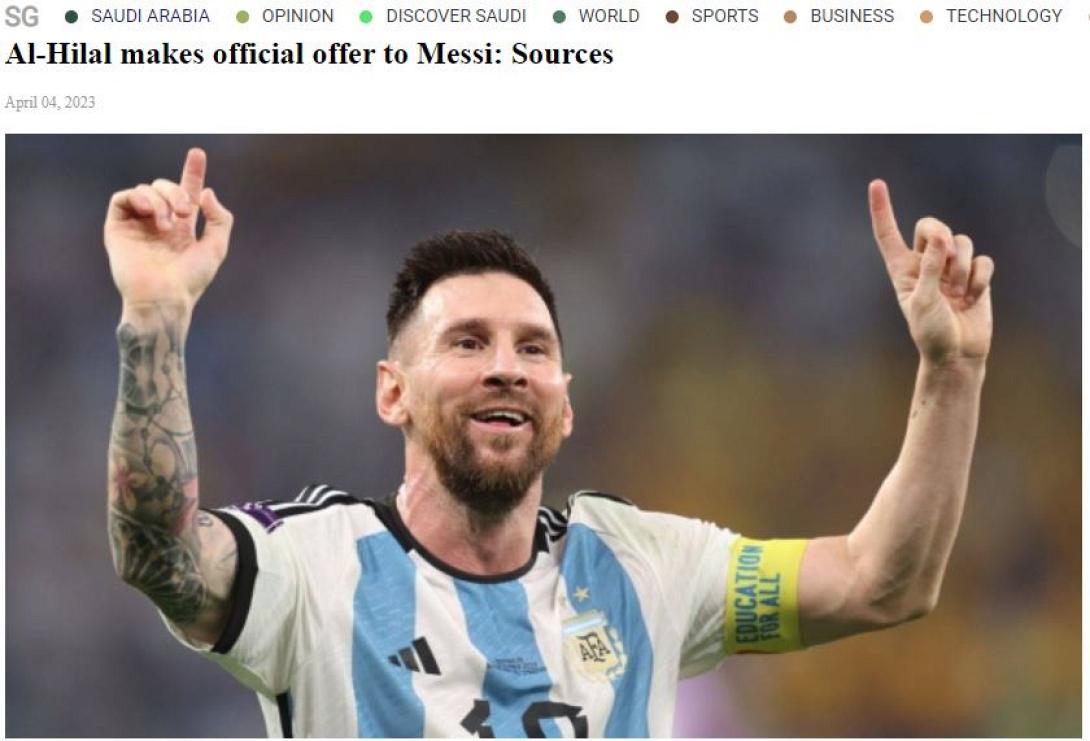Image resolution: width=1090 pixels, height=741 pixels.
Task: Click the tan dot beside Business
Action: [790, 17]
